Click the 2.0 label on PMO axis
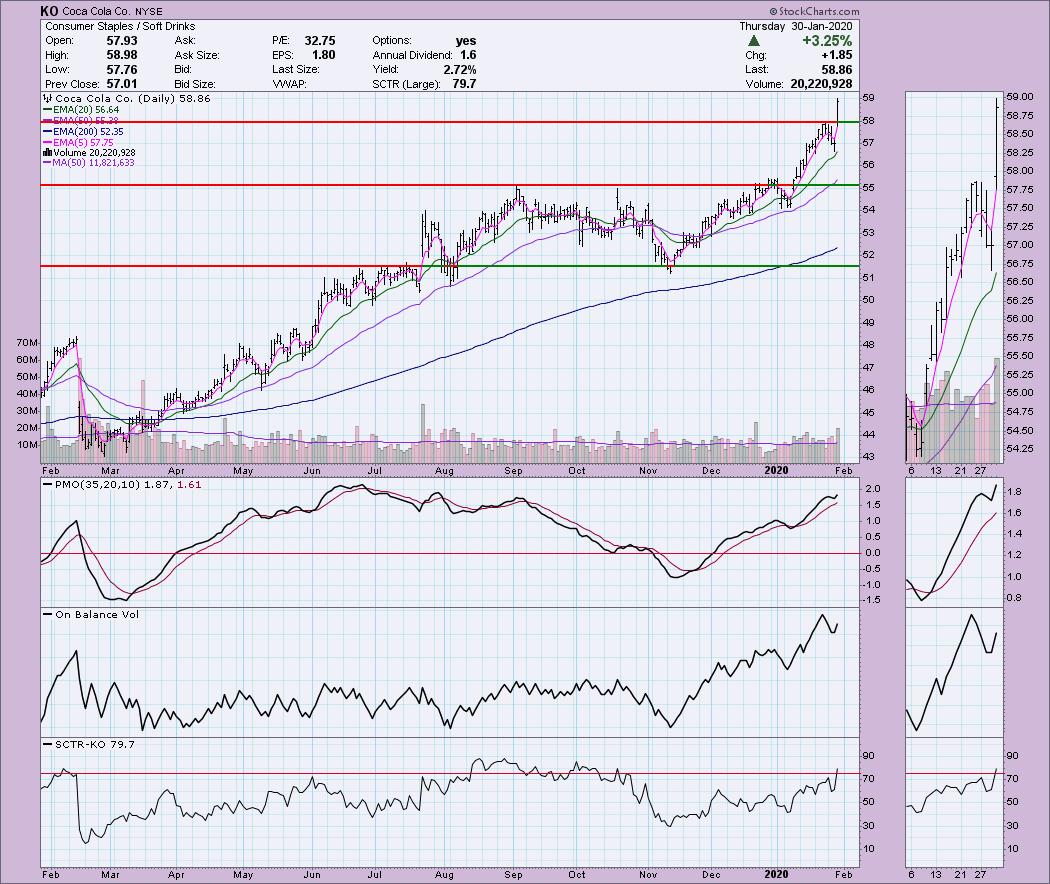 [873, 489]
